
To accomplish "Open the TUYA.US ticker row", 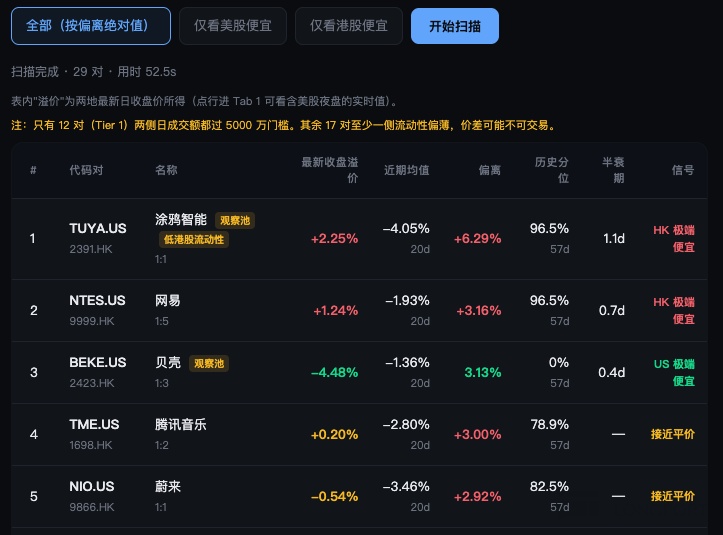I will point(359,239).
